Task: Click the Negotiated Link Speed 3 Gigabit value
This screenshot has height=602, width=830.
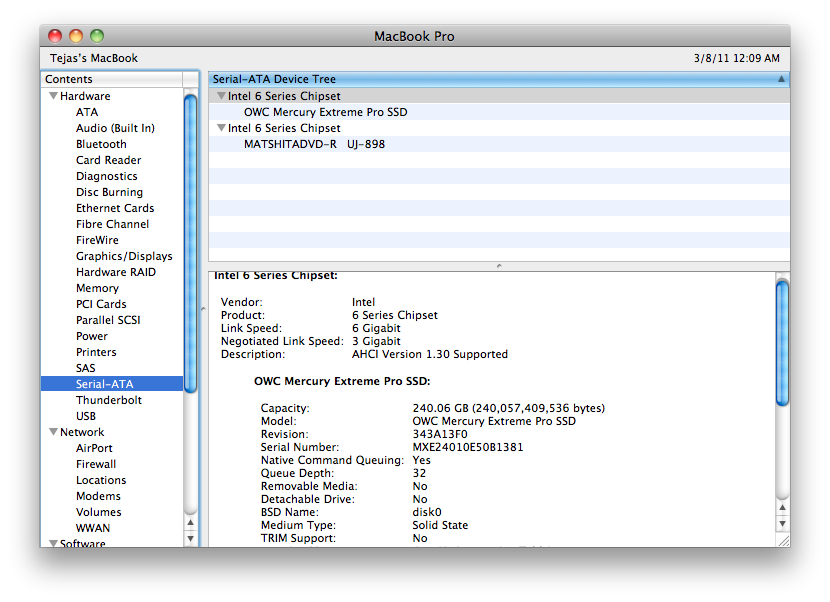Action: [x=376, y=342]
